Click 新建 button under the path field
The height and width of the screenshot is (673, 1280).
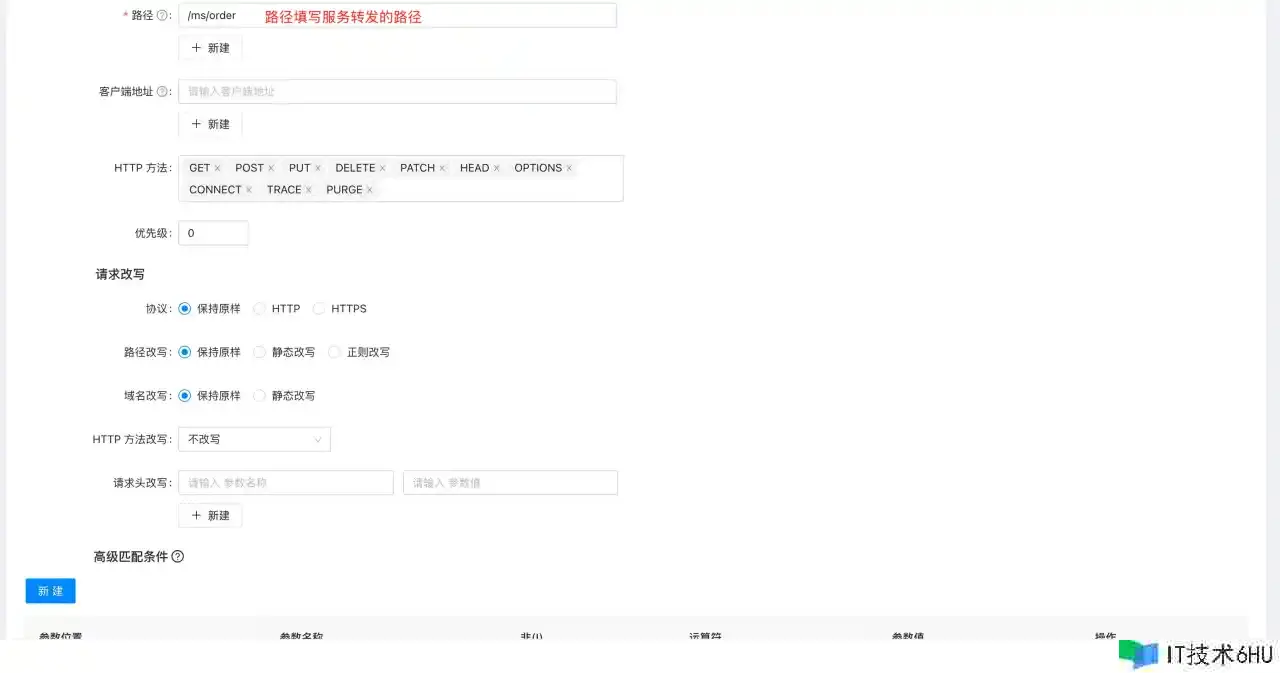pyautogui.click(x=210, y=48)
